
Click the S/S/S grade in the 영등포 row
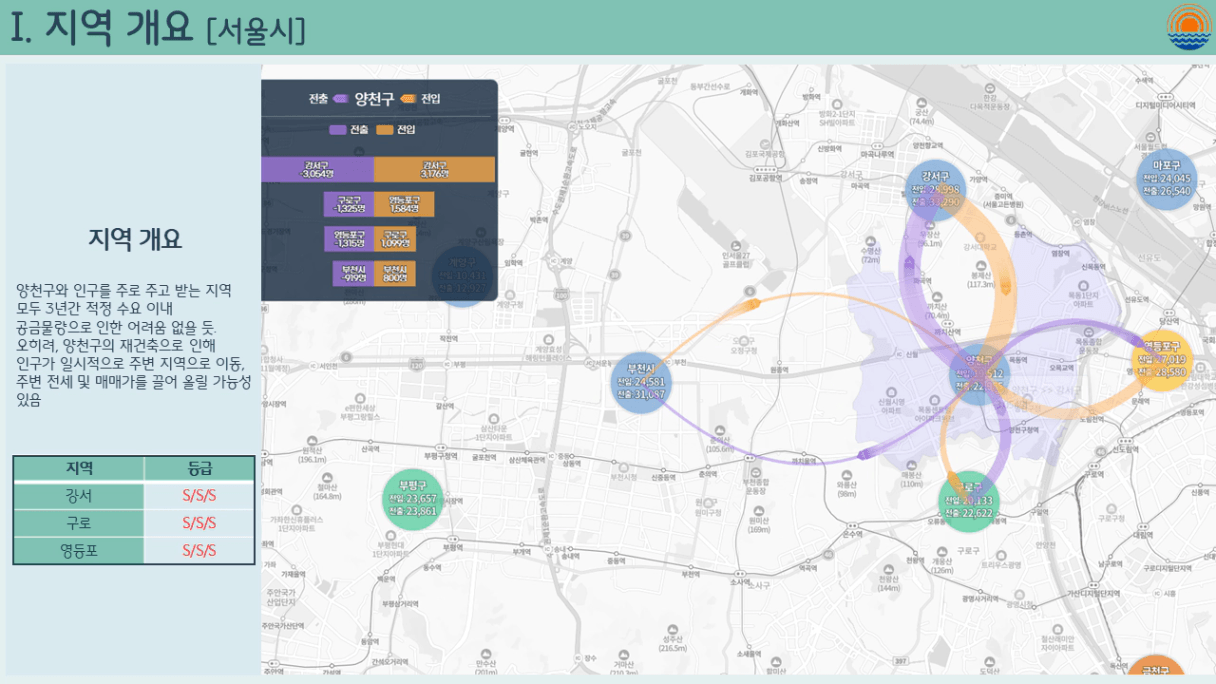(x=200, y=550)
